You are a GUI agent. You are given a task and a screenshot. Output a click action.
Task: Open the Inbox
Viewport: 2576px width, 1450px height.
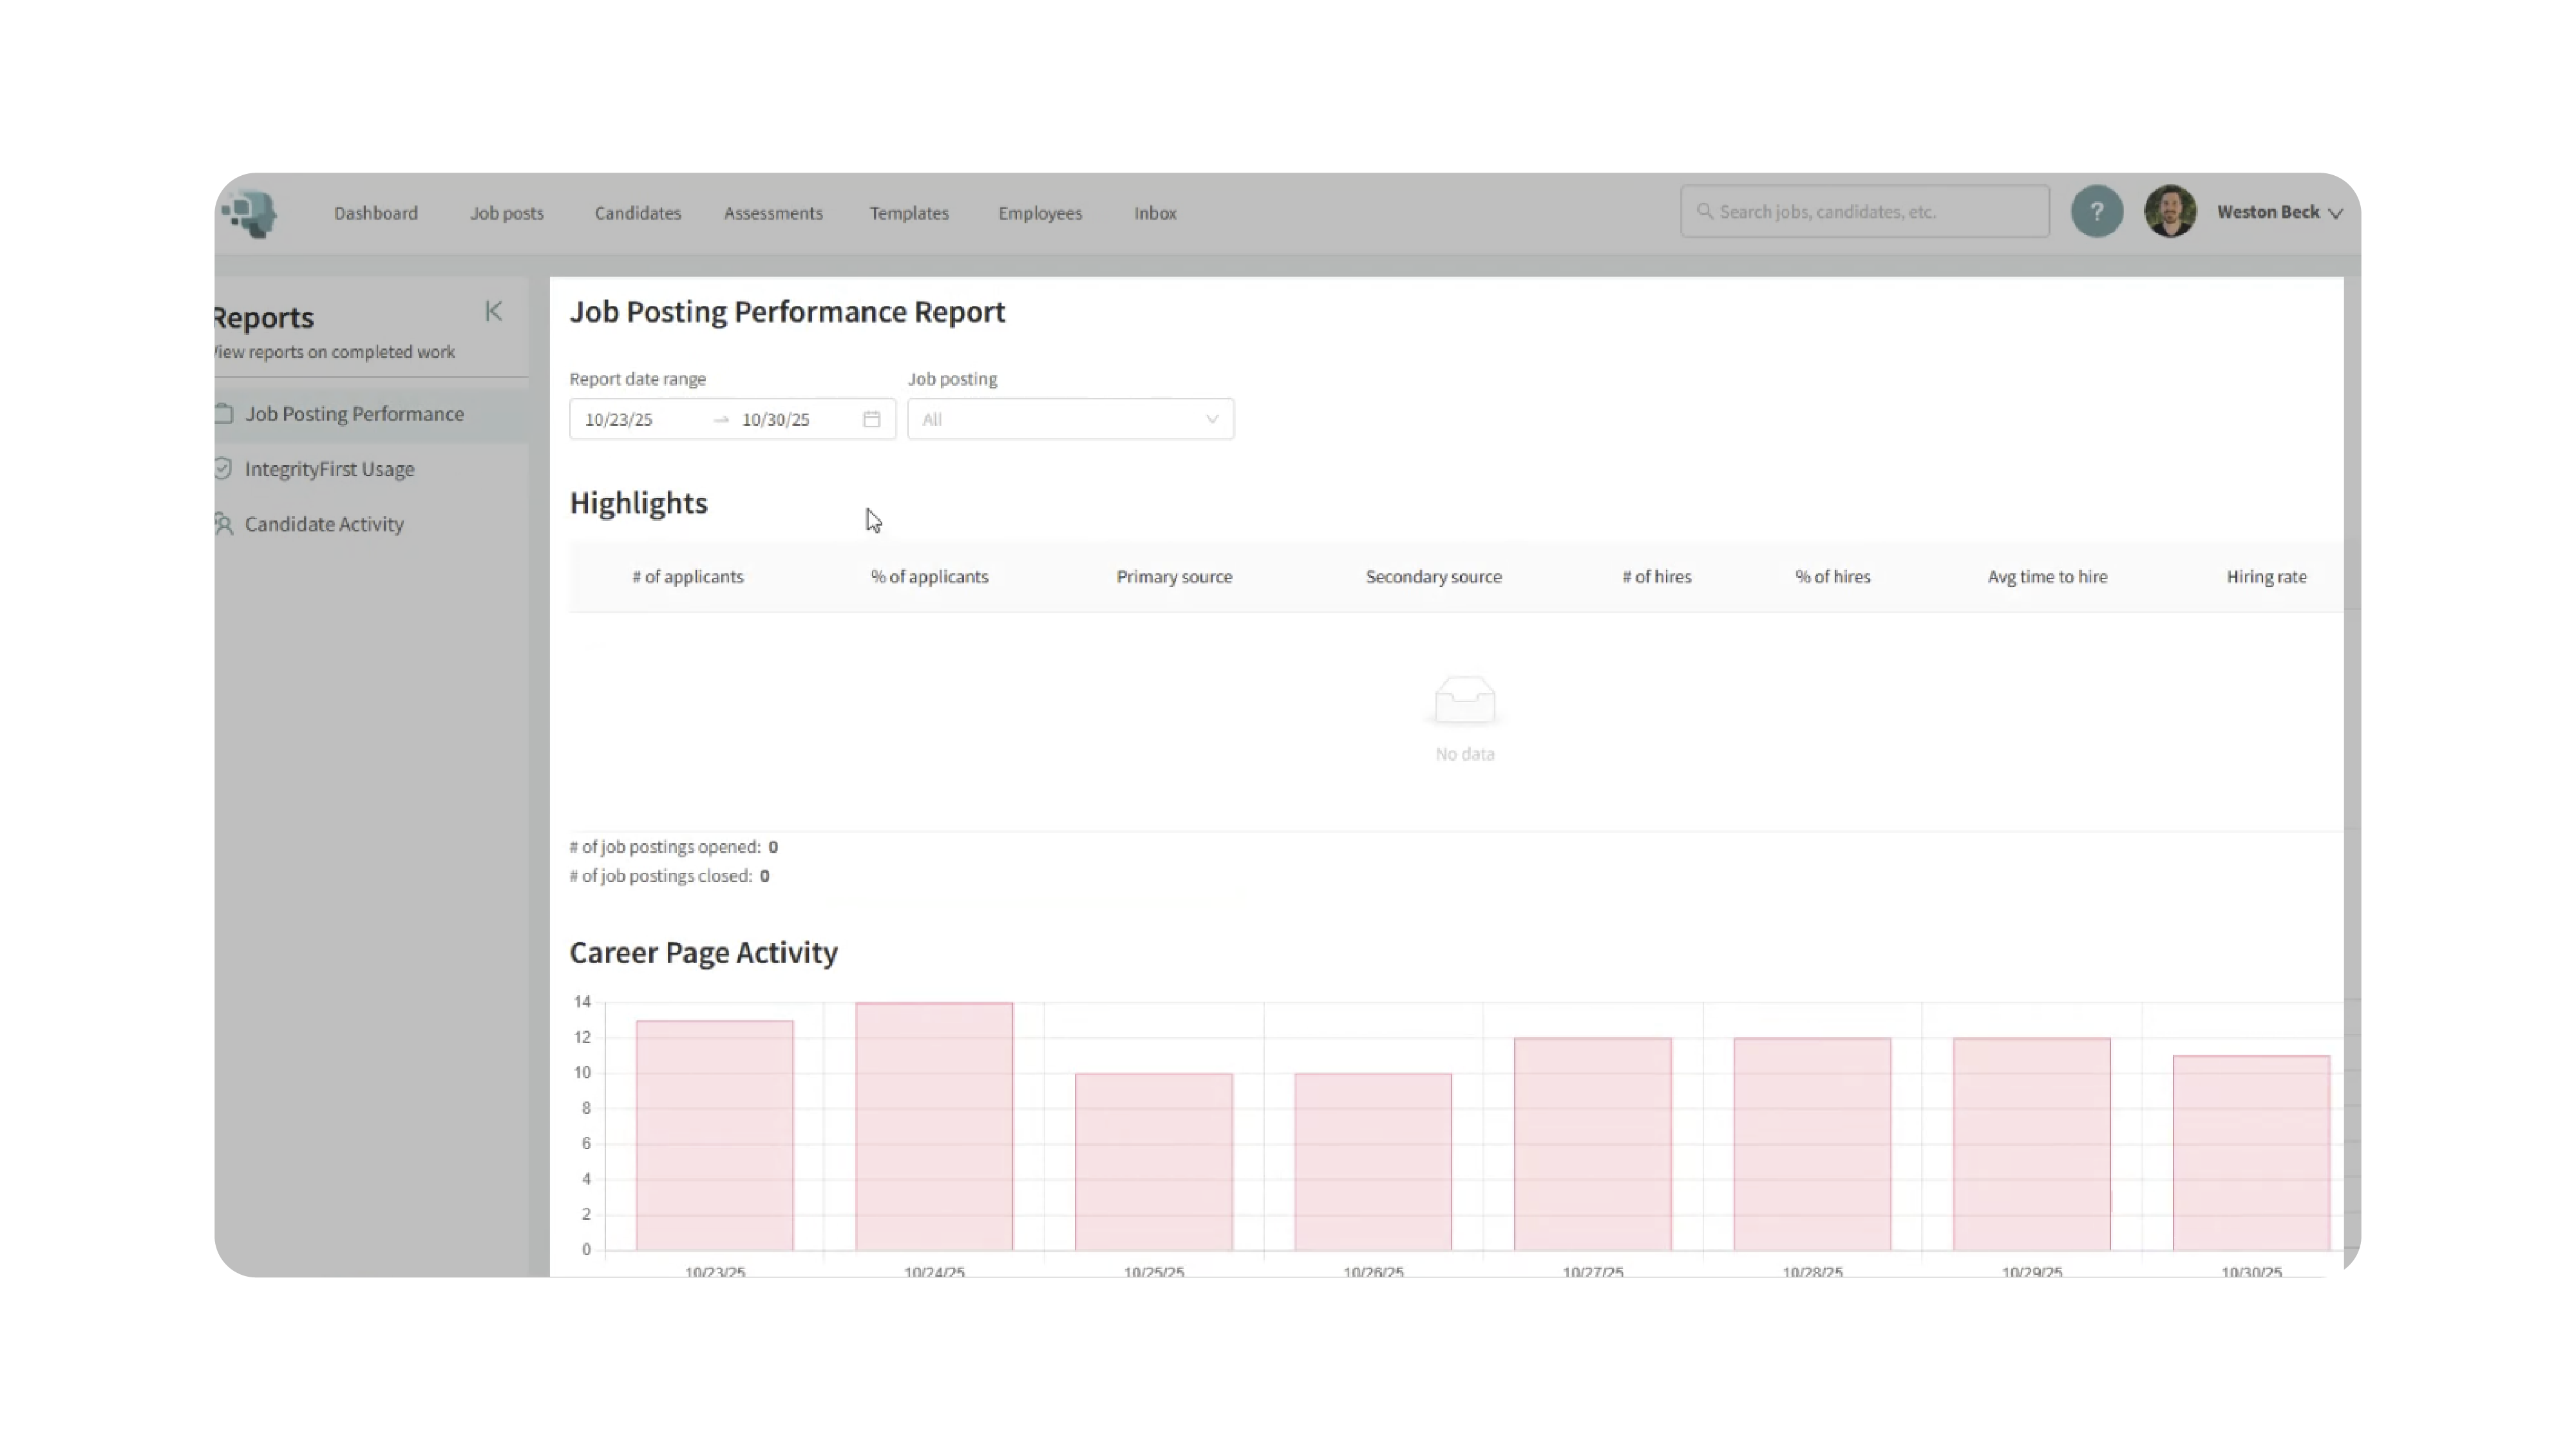click(1154, 213)
